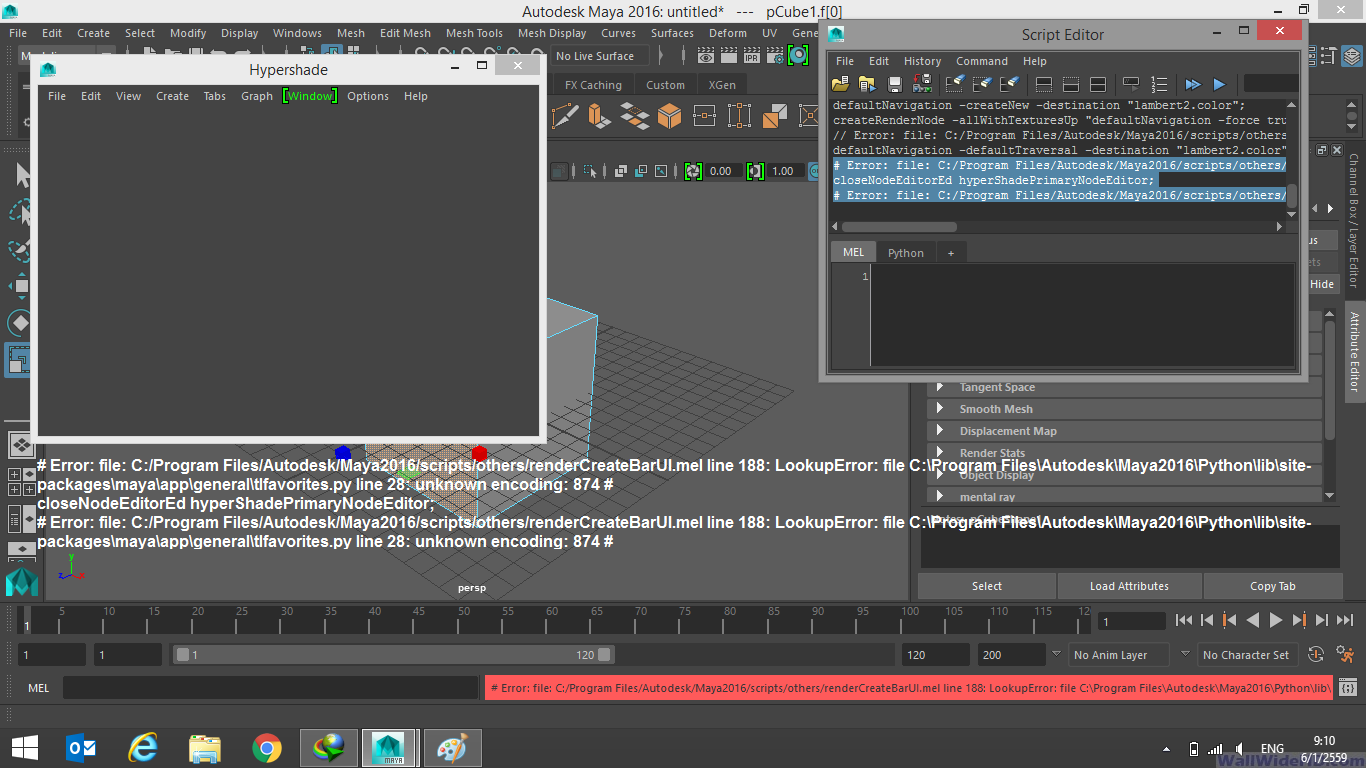
Task: Go to end of playback range
Action: click(x=1345, y=620)
